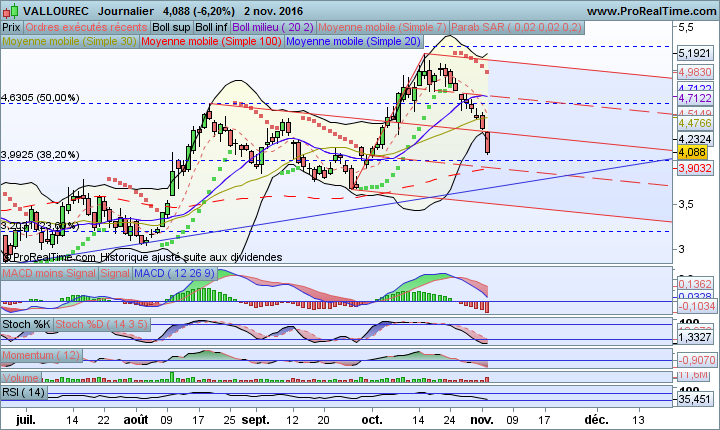
Task: Click the candlestick icon beside VALLOUREC title
Action: coord(11,10)
